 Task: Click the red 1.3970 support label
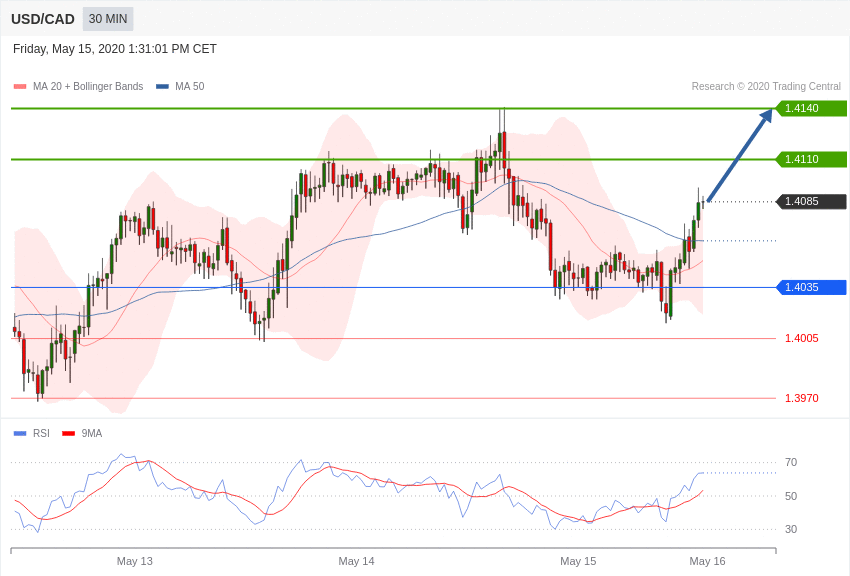pos(802,398)
